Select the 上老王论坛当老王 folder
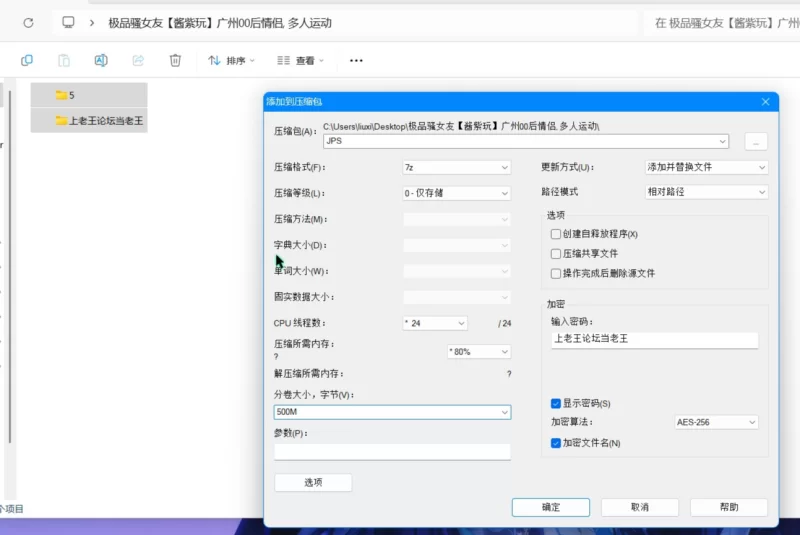The width and height of the screenshot is (800, 535). (x=89, y=121)
